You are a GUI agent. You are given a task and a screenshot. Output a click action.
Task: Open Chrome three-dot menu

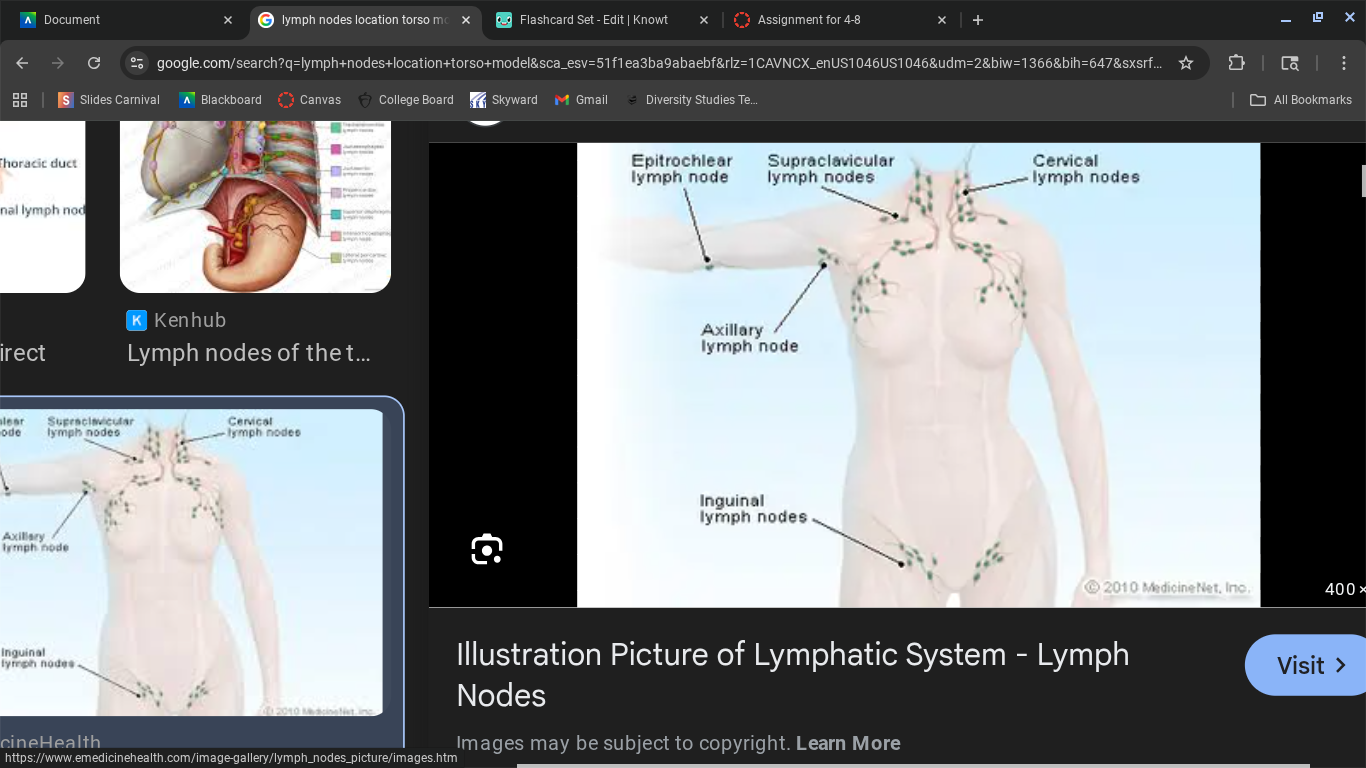1344,63
